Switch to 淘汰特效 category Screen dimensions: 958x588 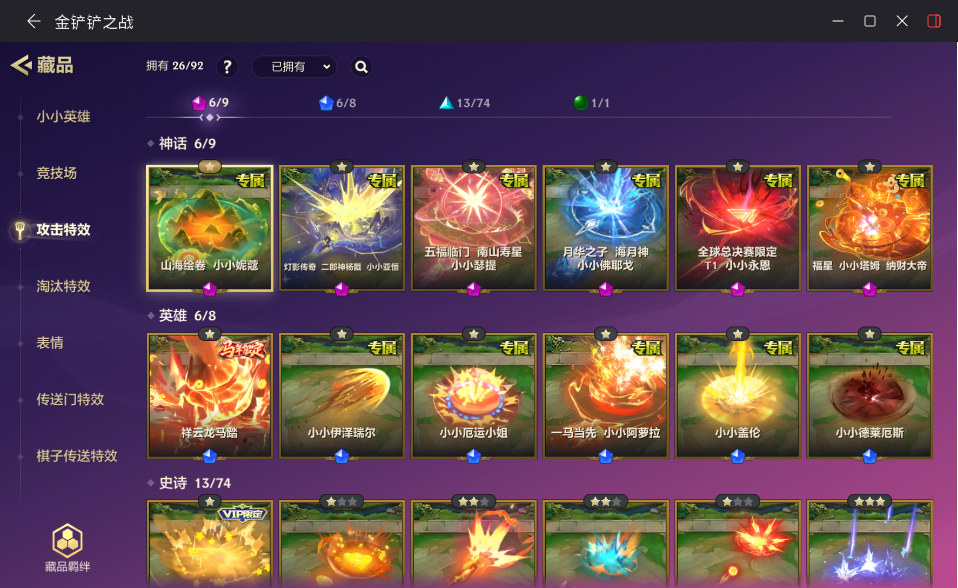click(x=63, y=286)
